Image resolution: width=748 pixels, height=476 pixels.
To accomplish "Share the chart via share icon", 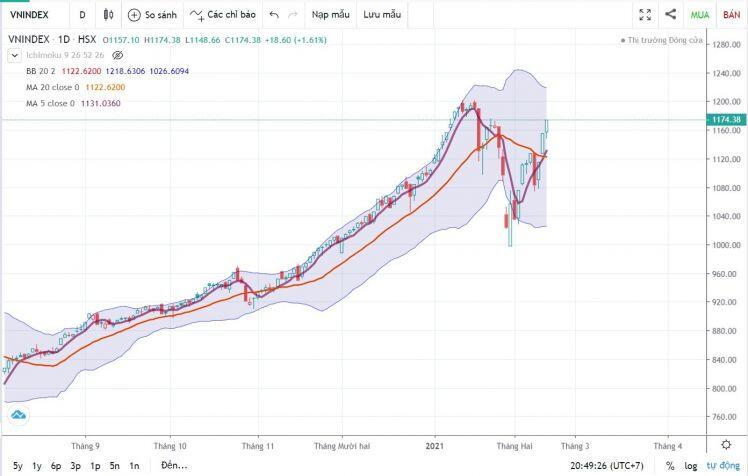I will [670, 14].
